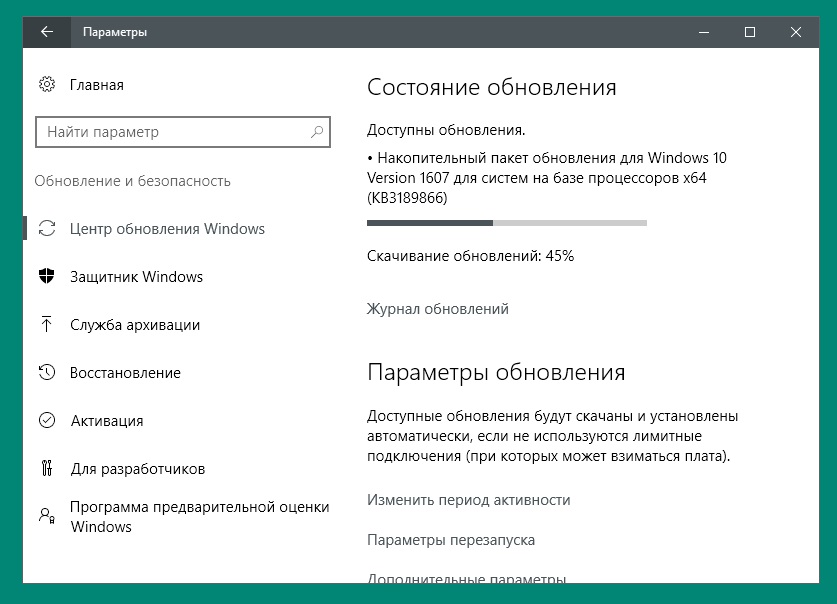Click Состояние обновления heading
Viewport: 837px width, 604px height.
pos(492,87)
